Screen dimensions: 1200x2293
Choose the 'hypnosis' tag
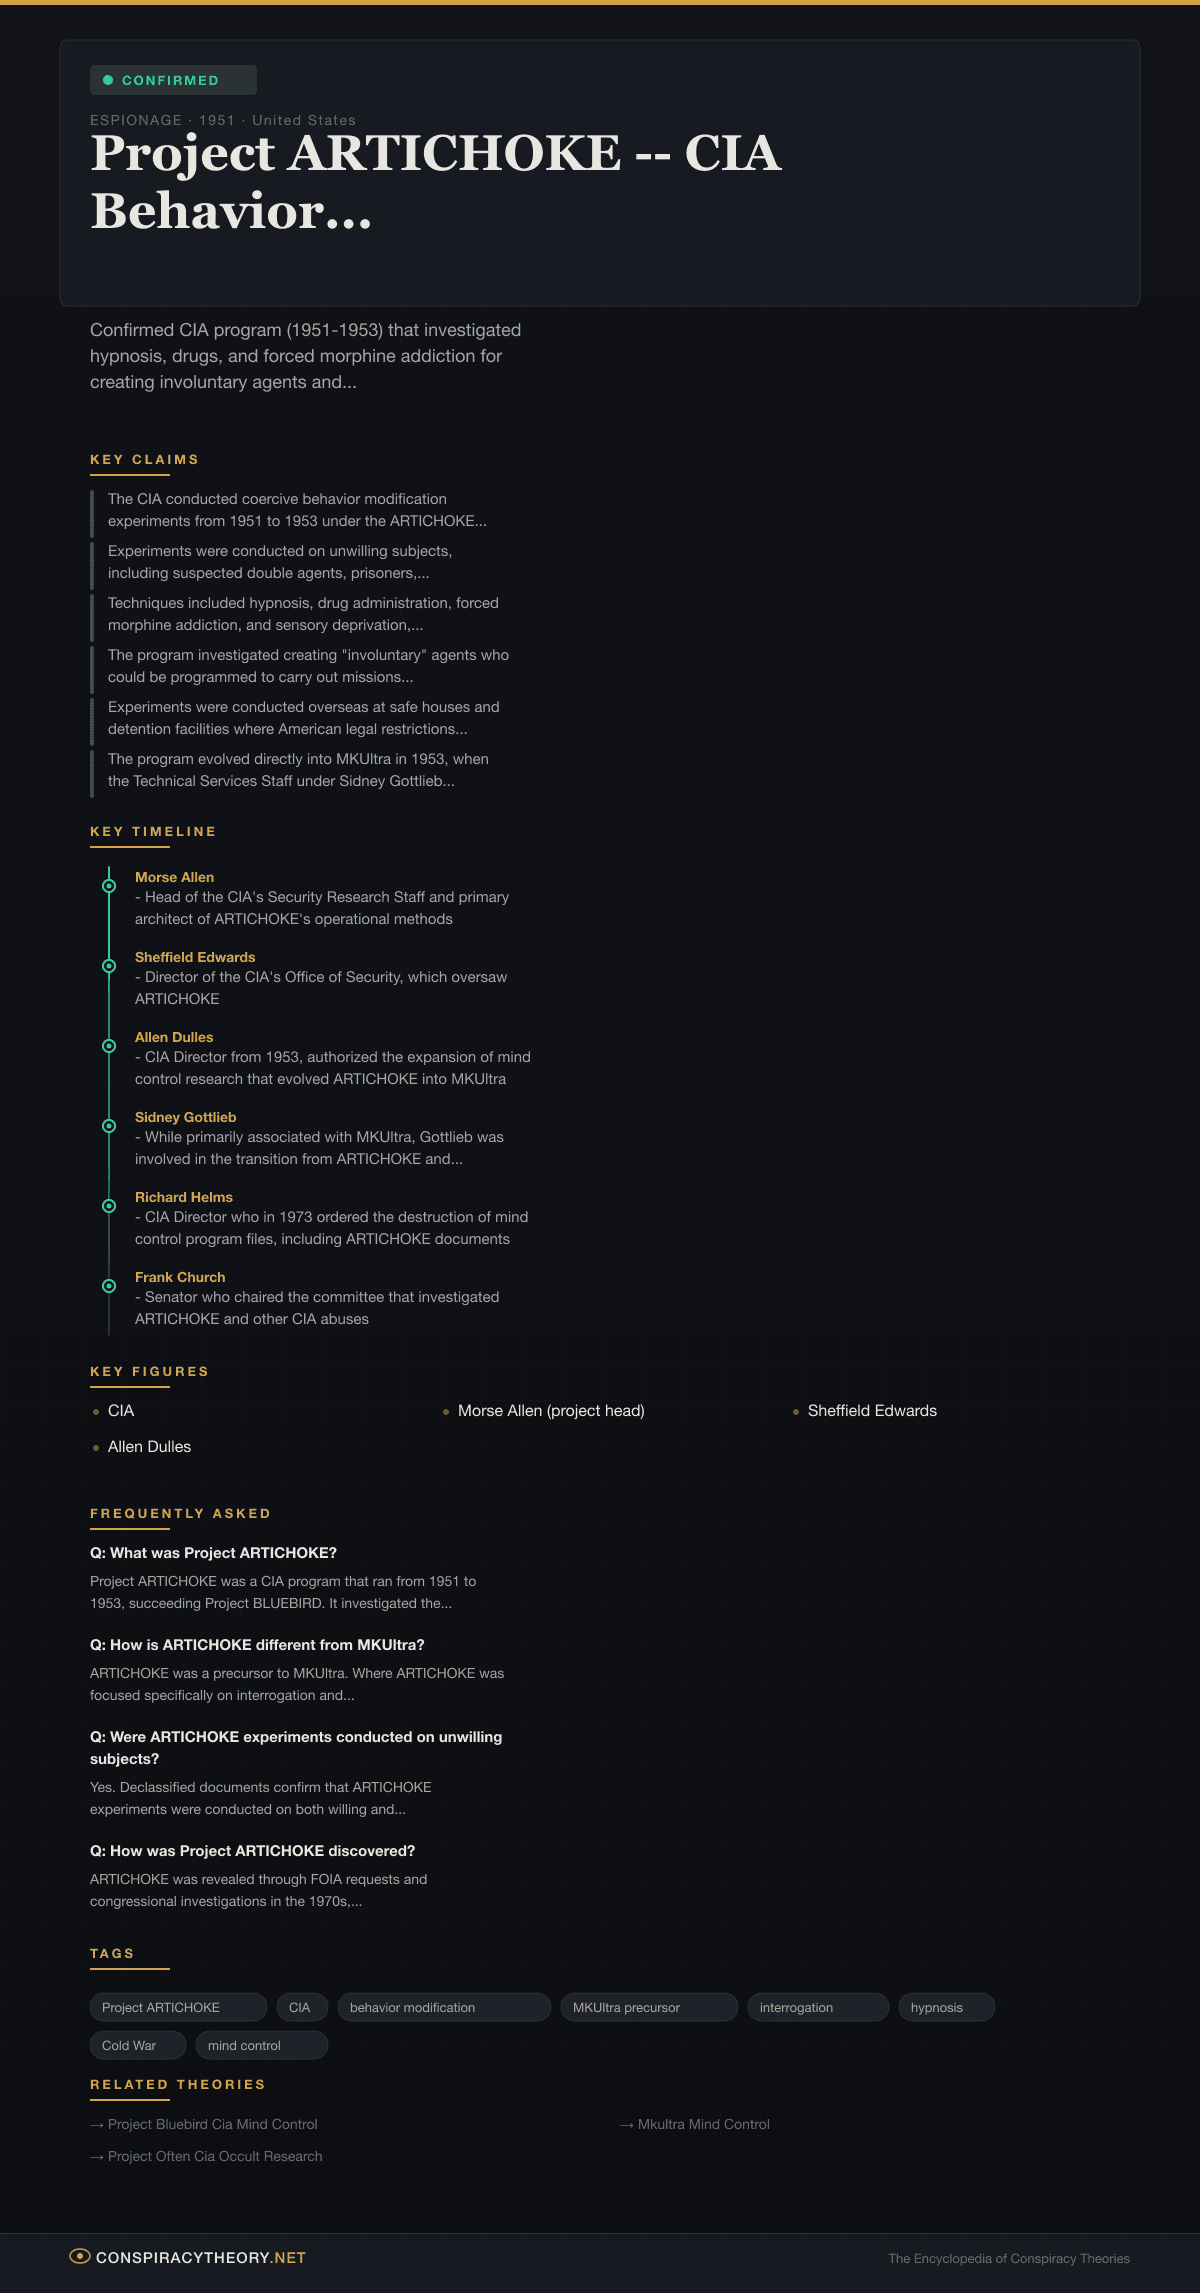click(946, 2007)
